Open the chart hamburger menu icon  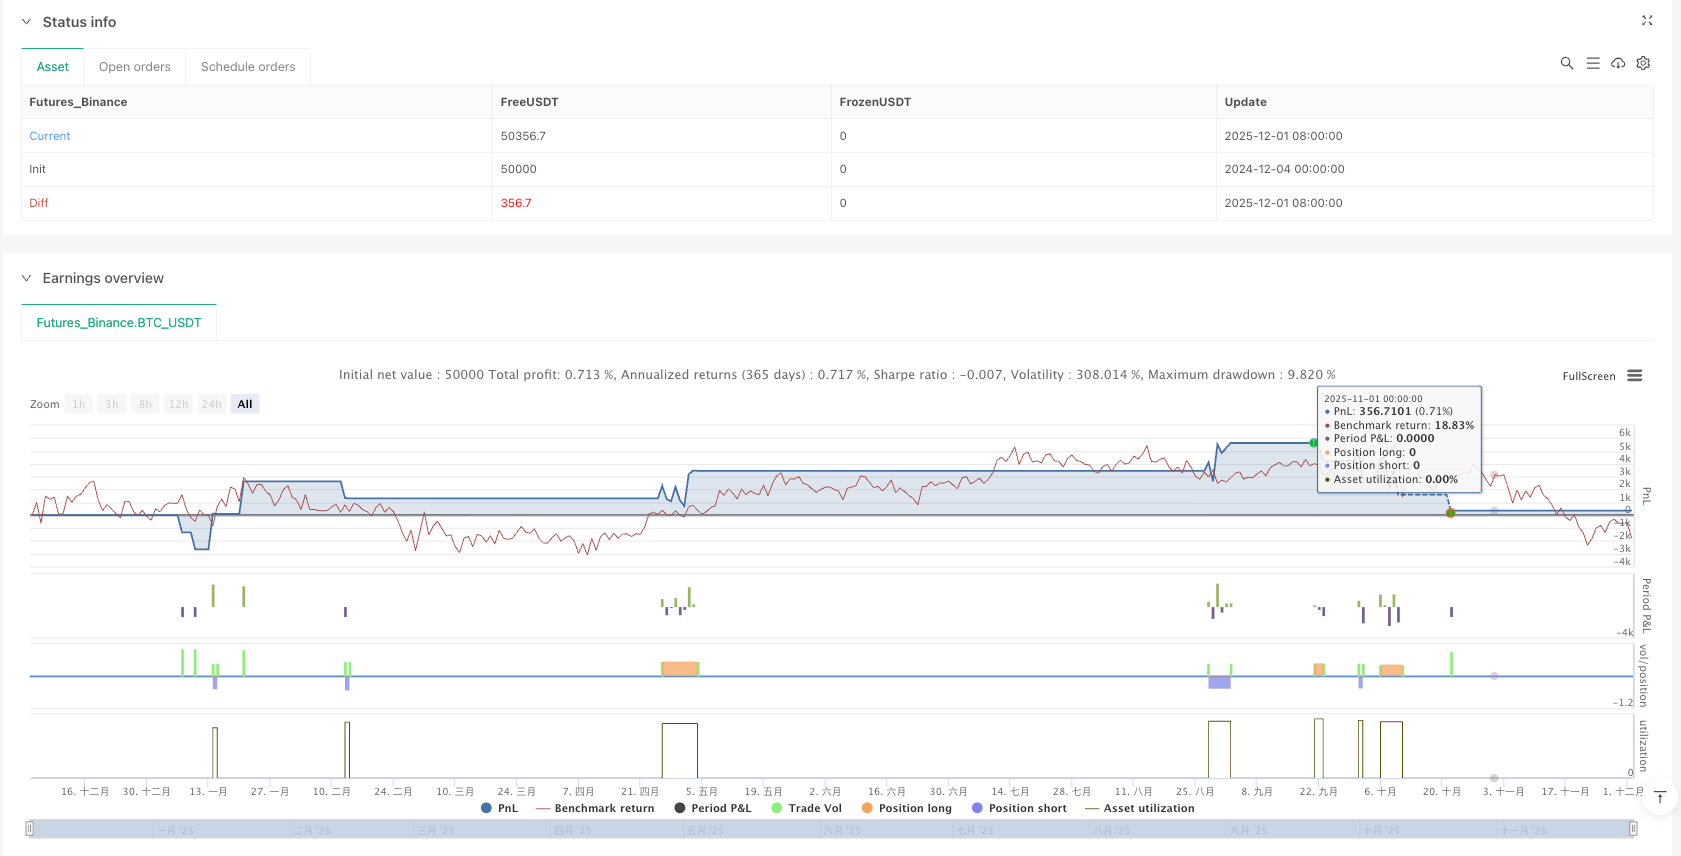coord(1635,376)
